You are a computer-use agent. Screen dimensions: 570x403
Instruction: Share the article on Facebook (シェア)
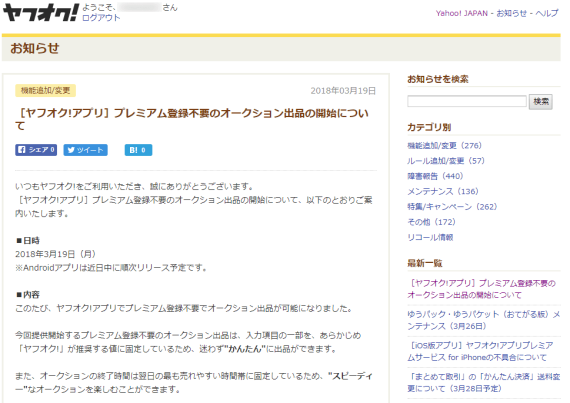click(36, 150)
